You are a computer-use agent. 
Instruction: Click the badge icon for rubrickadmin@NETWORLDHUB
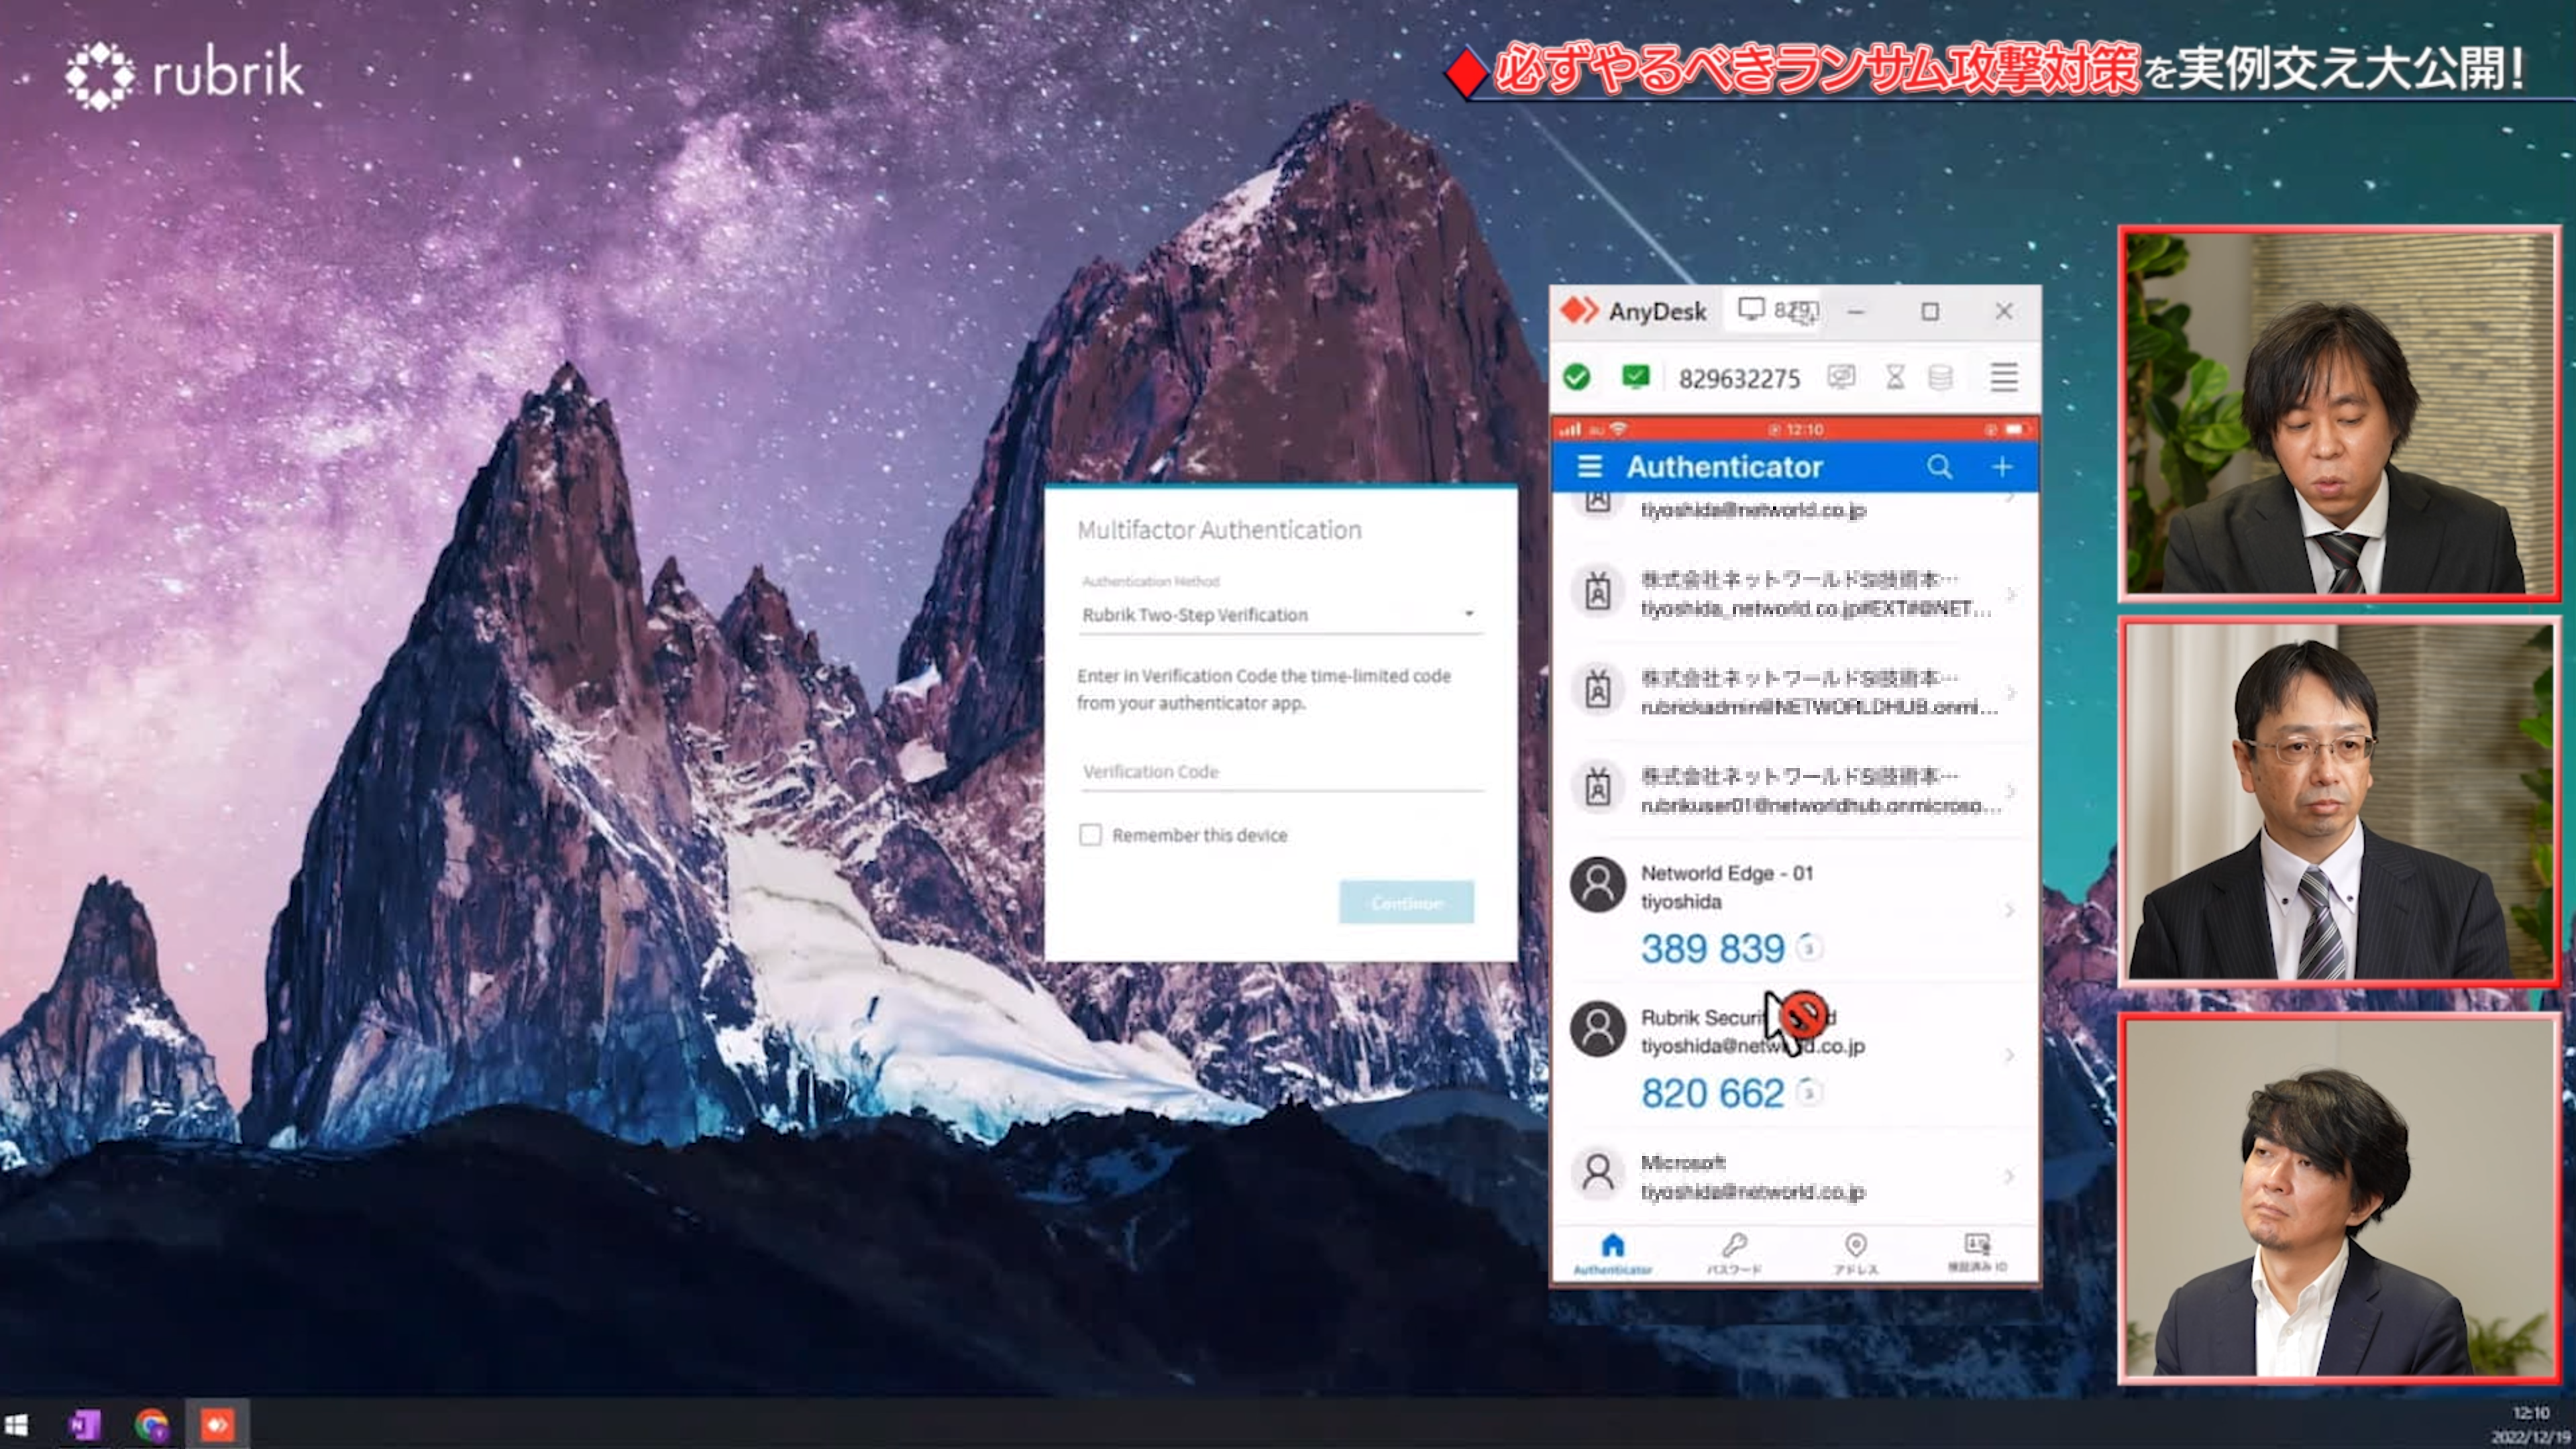coord(1597,690)
